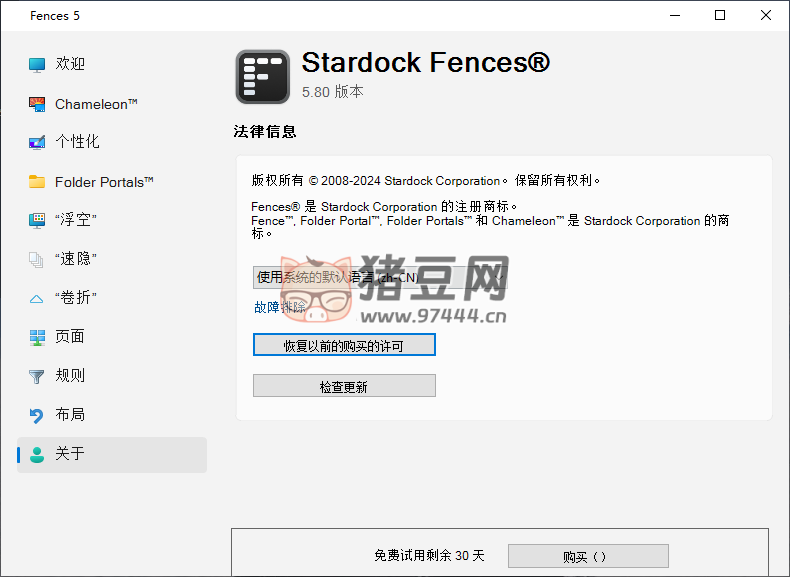Click the 欢迎 monitor icon in sidebar
The height and width of the screenshot is (577, 790).
pyautogui.click(x=37, y=64)
